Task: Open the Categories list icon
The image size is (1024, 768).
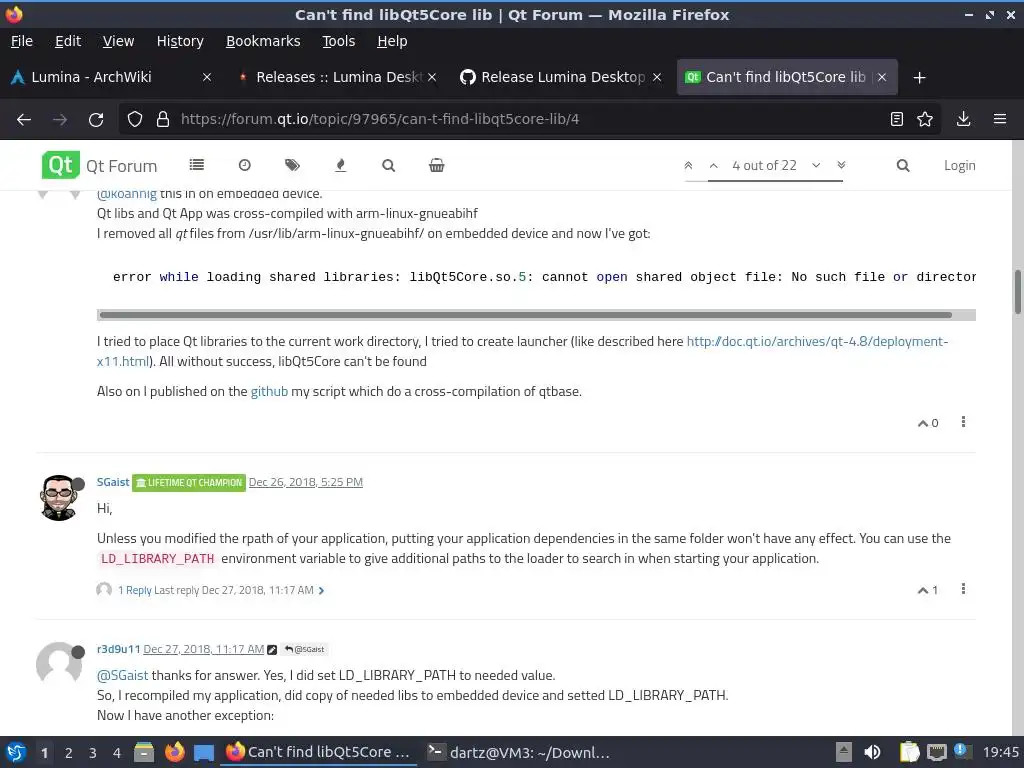Action: click(x=197, y=165)
